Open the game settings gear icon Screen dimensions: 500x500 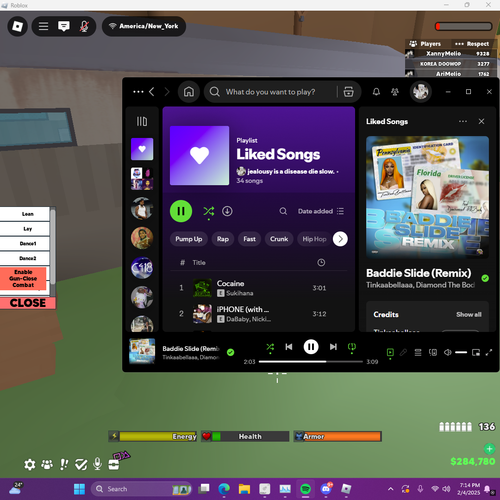click(x=30, y=464)
